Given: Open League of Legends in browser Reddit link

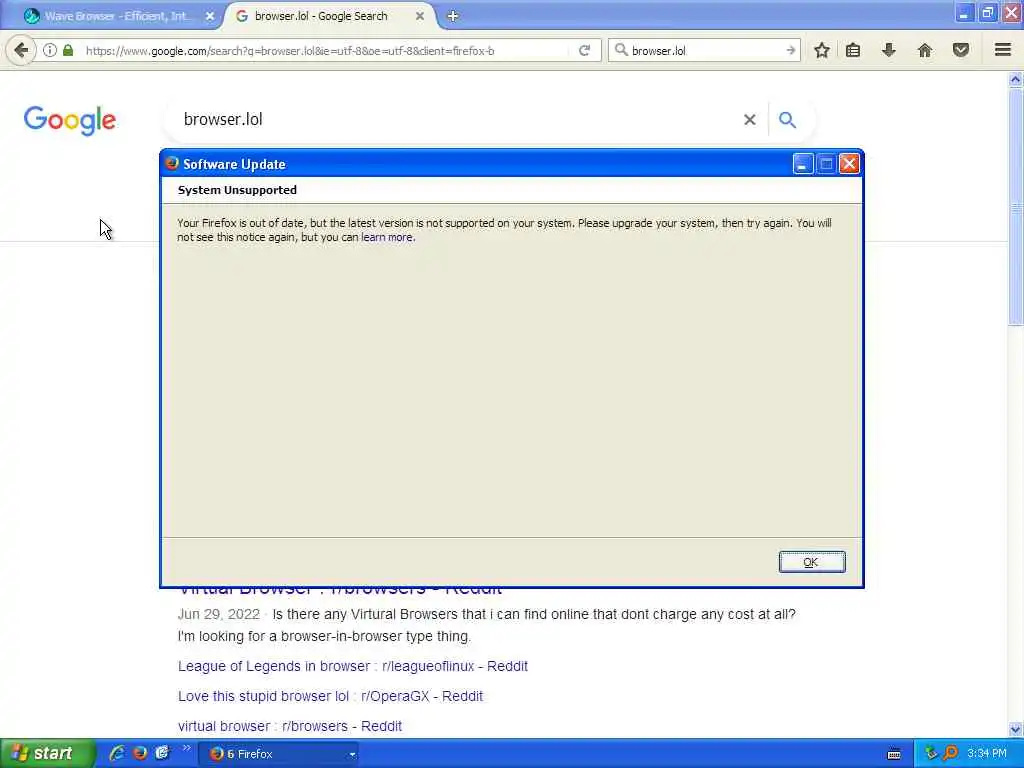Looking at the screenshot, I should pyautogui.click(x=353, y=666).
